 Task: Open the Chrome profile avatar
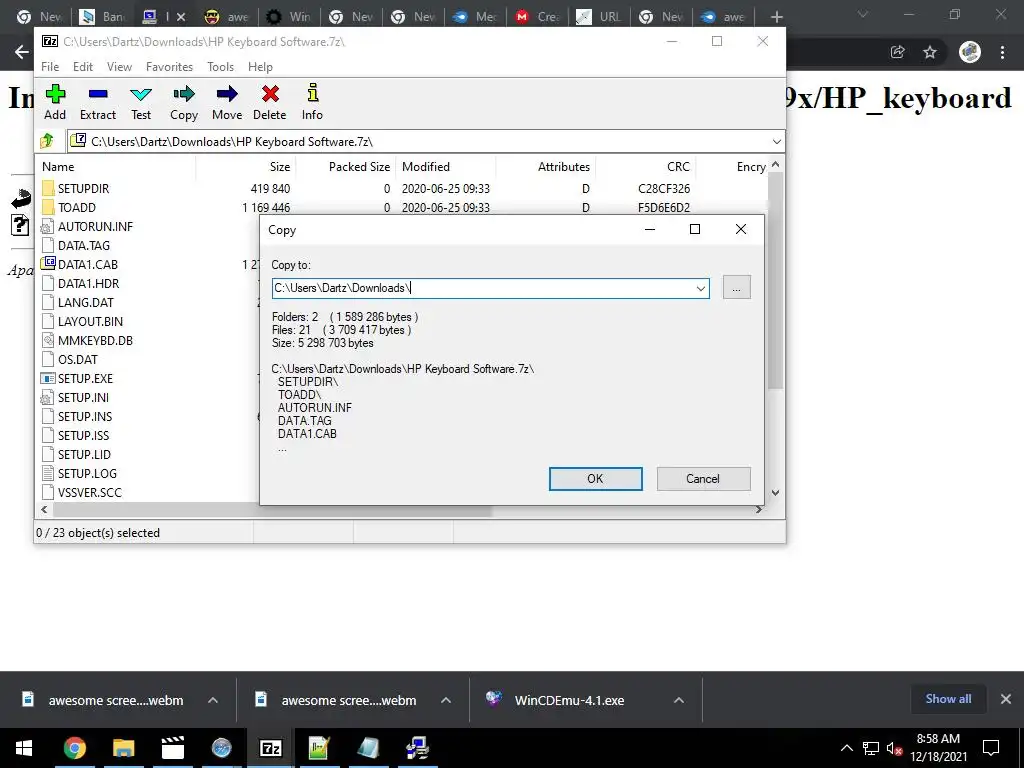970,52
